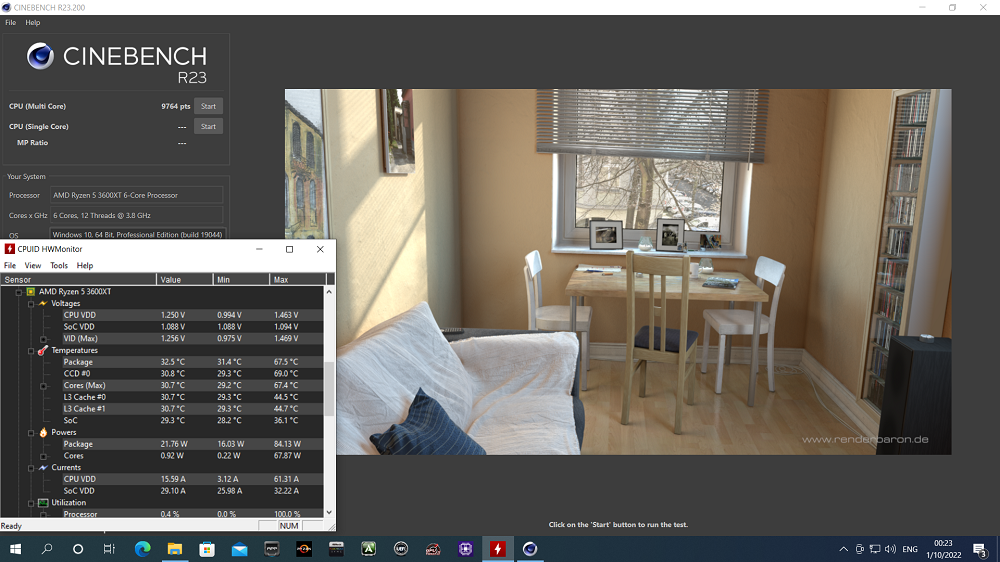Image resolution: width=1000 pixels, height=562 pixels.
Task: Open the green letter A taskbar app
Action: click(369, 549)
